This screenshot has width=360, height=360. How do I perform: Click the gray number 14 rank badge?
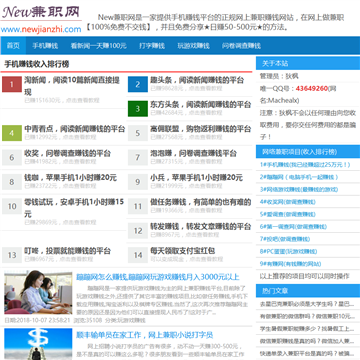tap(138, 255)
